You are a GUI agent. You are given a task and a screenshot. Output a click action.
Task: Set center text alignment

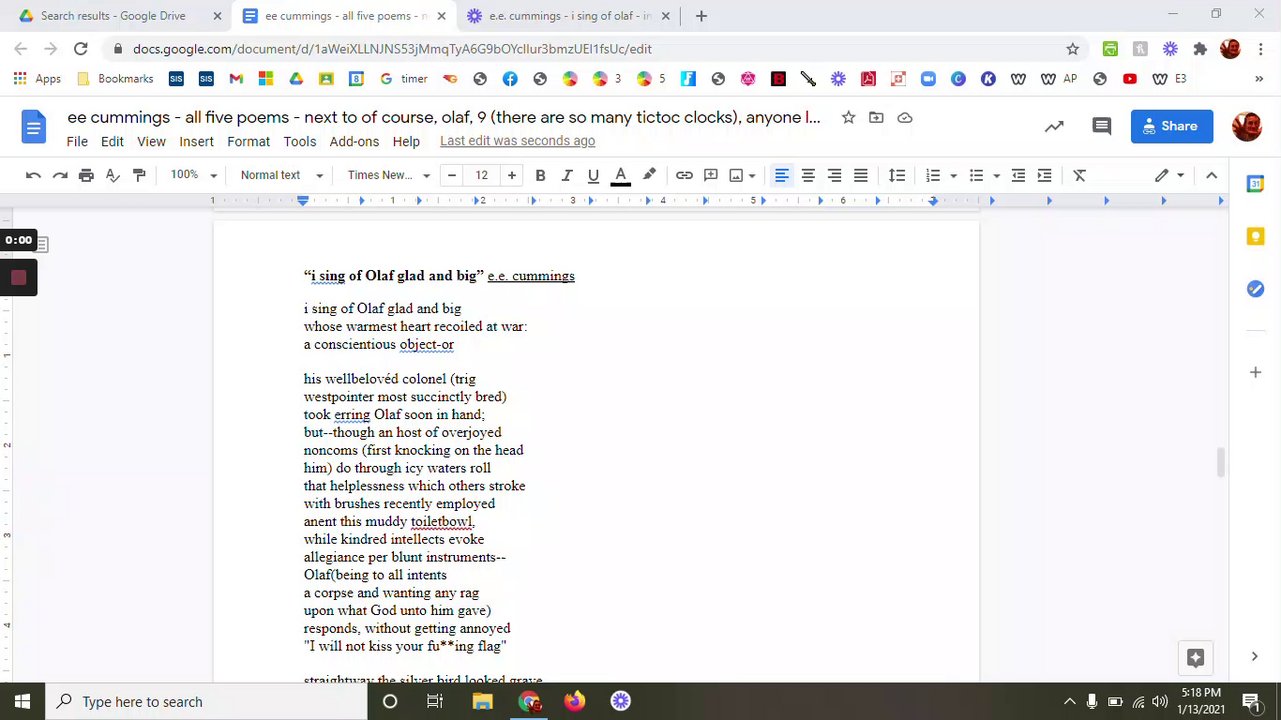click(x=808, y=175)
